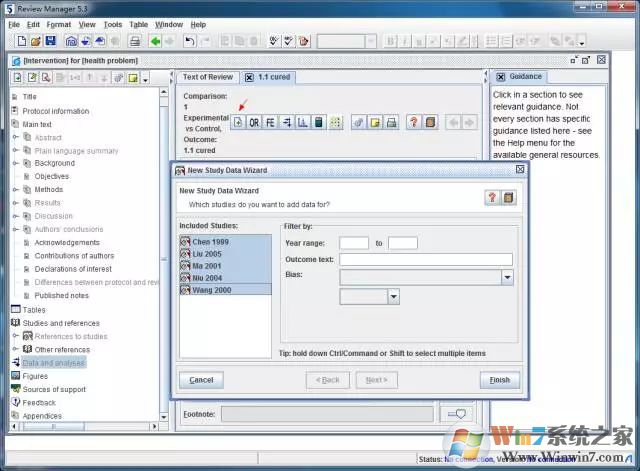The image size is (640, 471).
Task: Open the calculator icon in outcome toolbar
Action: [319, 122]
